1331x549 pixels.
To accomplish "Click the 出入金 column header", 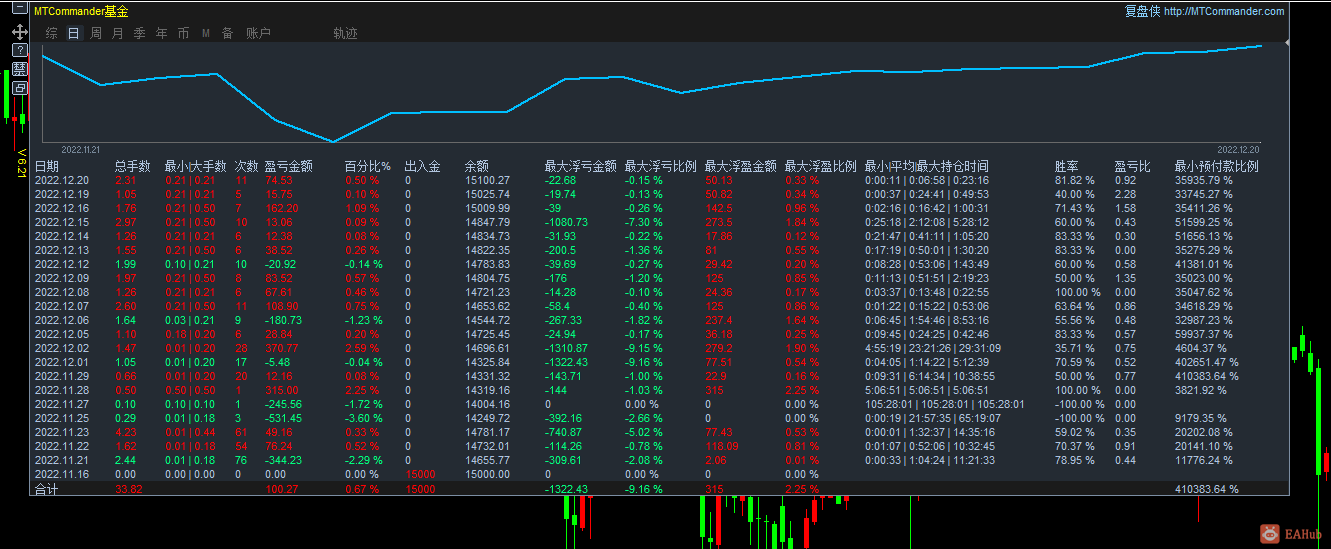I will coord(423,166).
